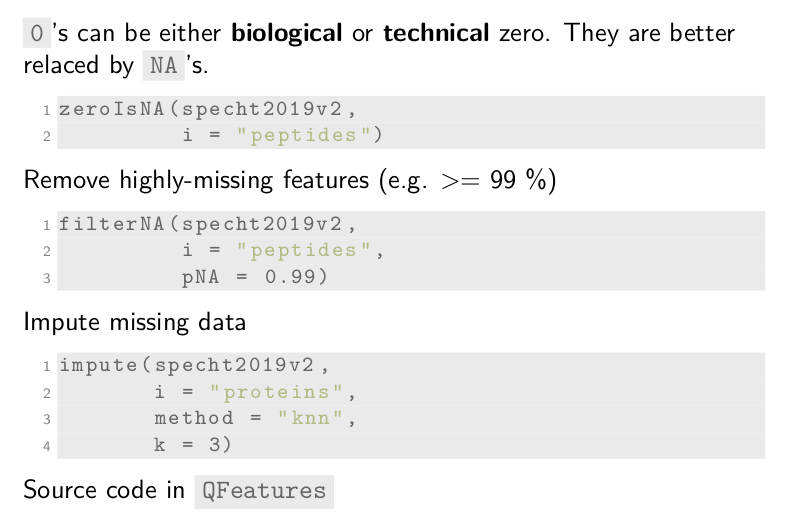The width and height of the screenshot is (796, 519).
Task: Select the bold word "technical"
Action: pyautogui.click(x=435, y=33)
